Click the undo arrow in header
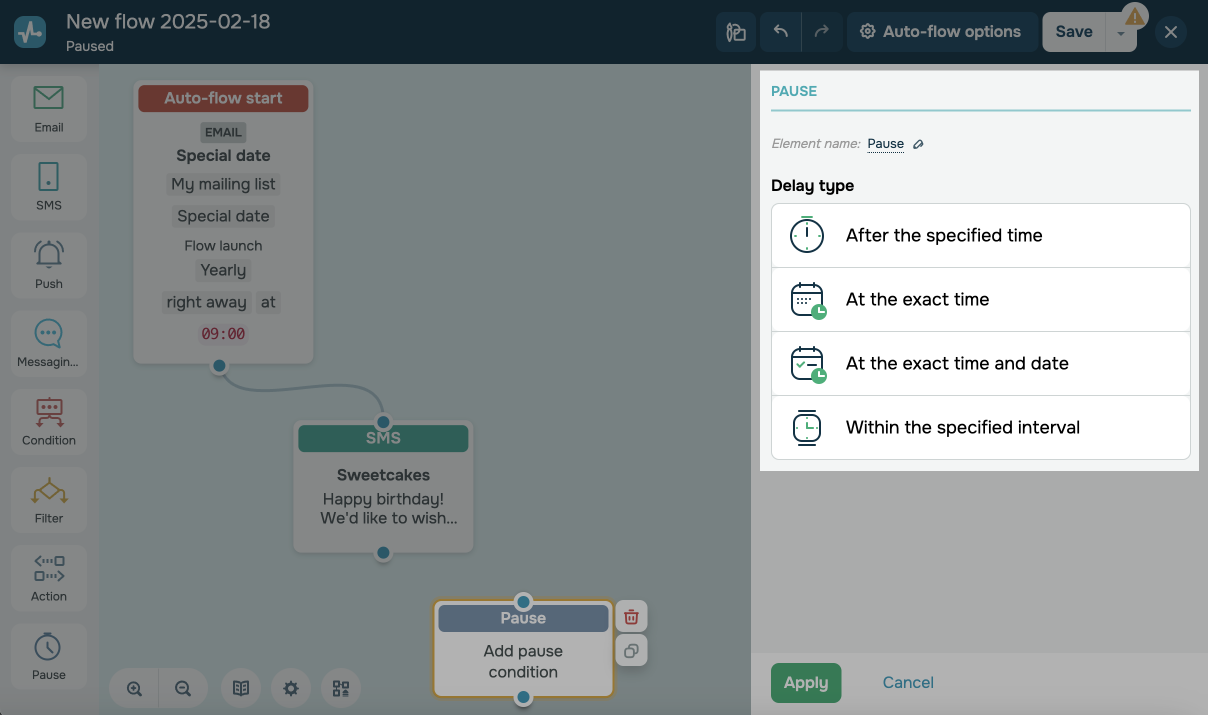 click(781, 32)
